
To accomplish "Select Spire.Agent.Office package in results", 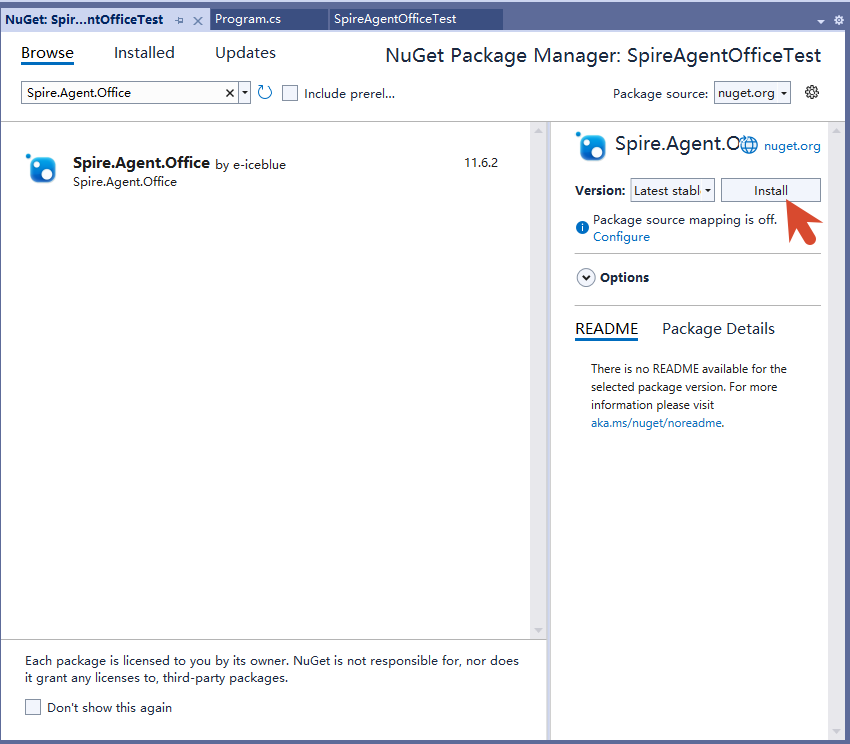I will (x=265, y=170).
